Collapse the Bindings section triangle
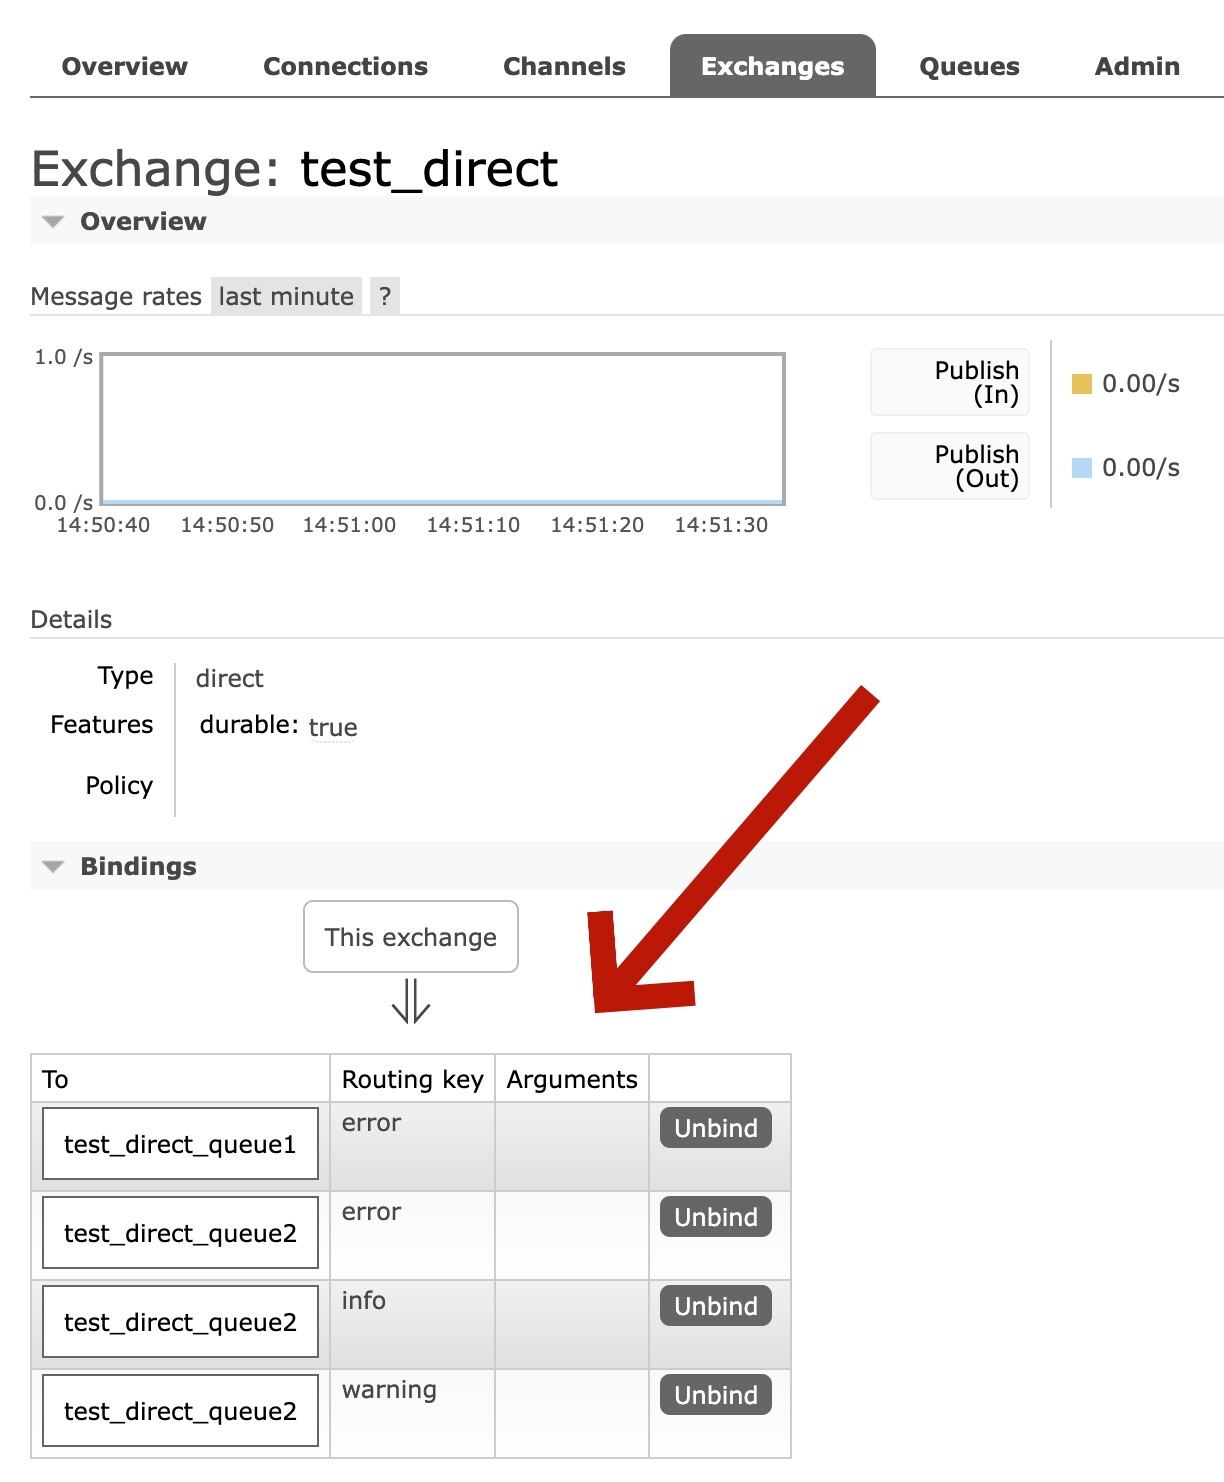Image resolution: width=1224 pixels, height=1482 pixels. click(53, 866)
